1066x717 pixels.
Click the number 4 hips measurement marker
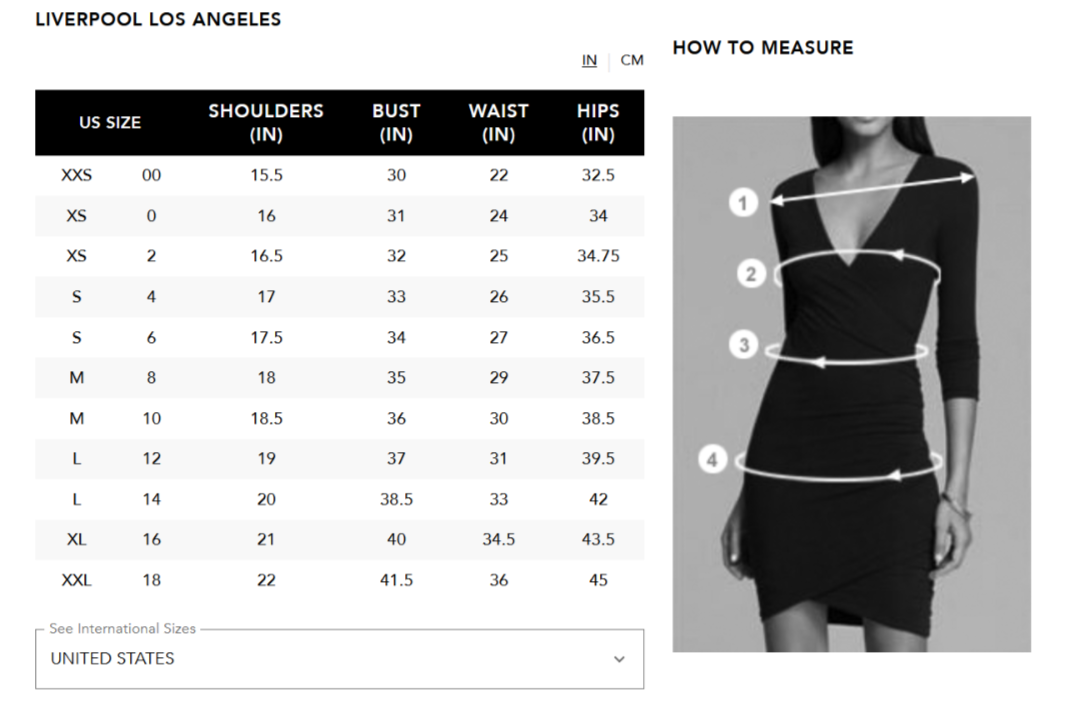712,460
